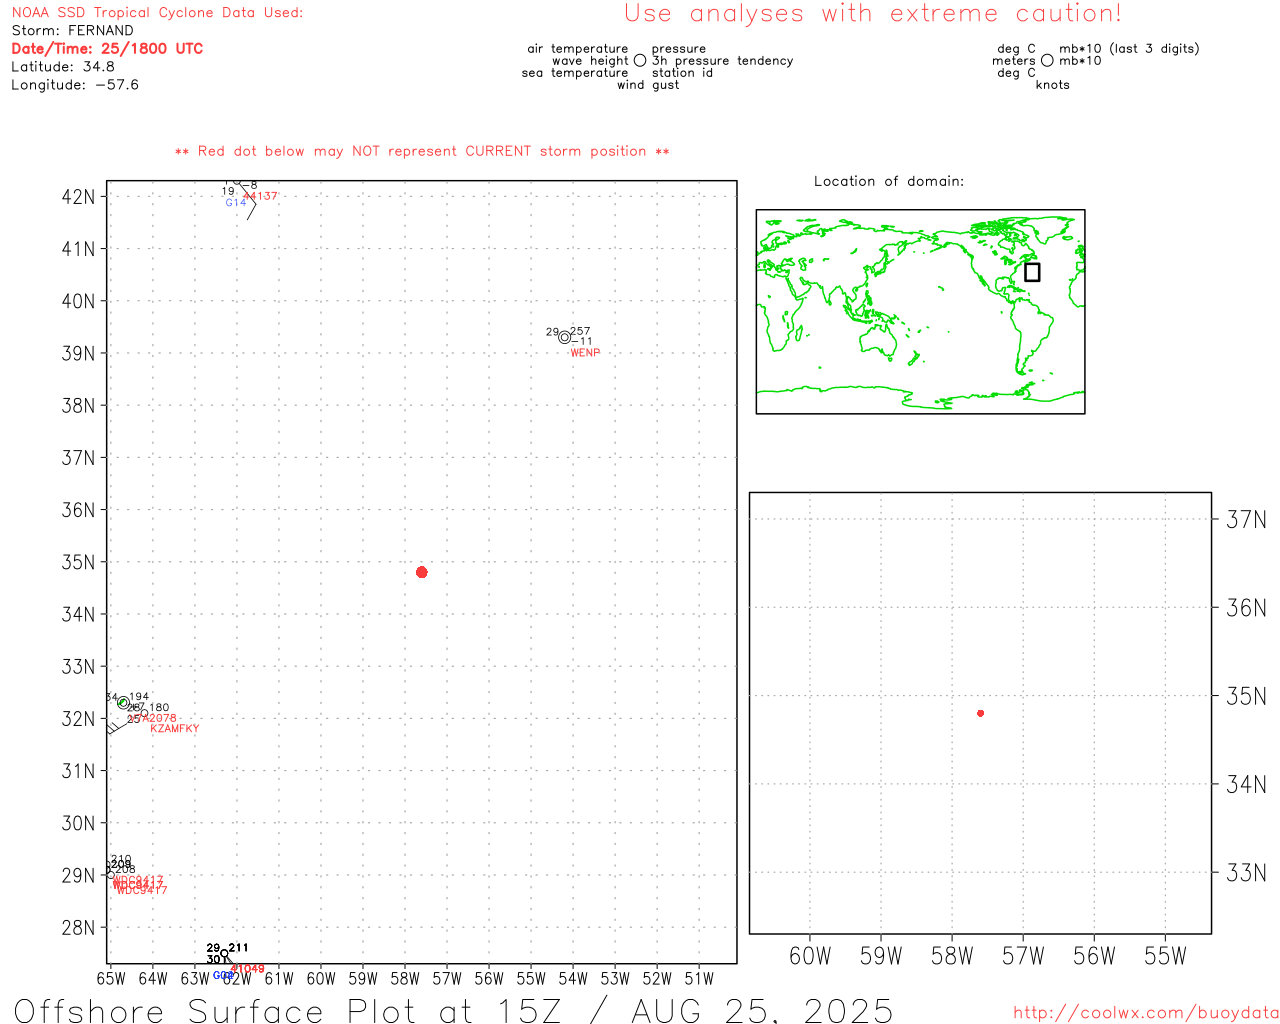Click the 31N latitude axis label
Screen dimensions: 1280x1024
[x=79, y=771]
